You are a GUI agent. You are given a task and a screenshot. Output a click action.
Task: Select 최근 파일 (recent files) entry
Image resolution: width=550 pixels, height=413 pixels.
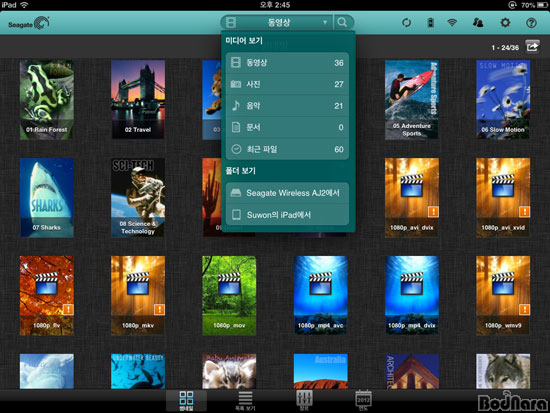pyautogui.click(x=287, y=149)
